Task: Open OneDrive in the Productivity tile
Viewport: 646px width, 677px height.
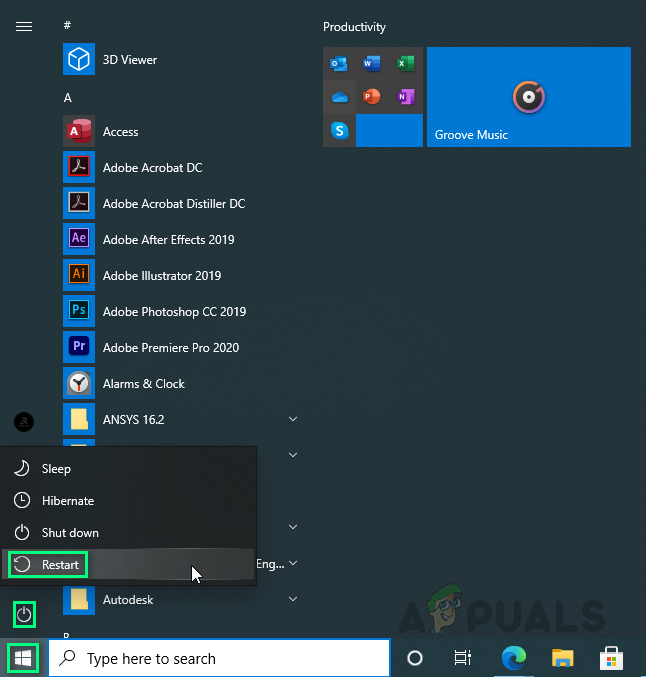Action: pyautogui.click(x=339, y=97)
